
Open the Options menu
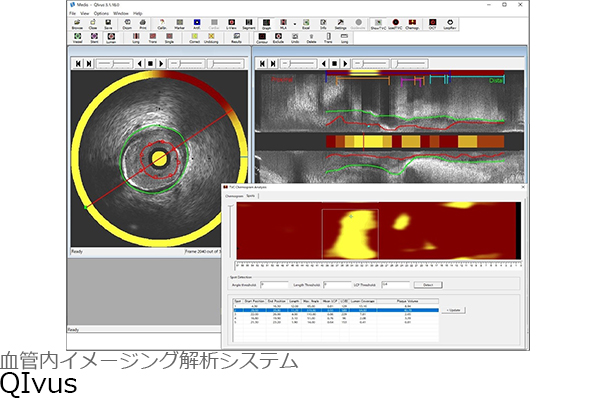pos(101,13)
